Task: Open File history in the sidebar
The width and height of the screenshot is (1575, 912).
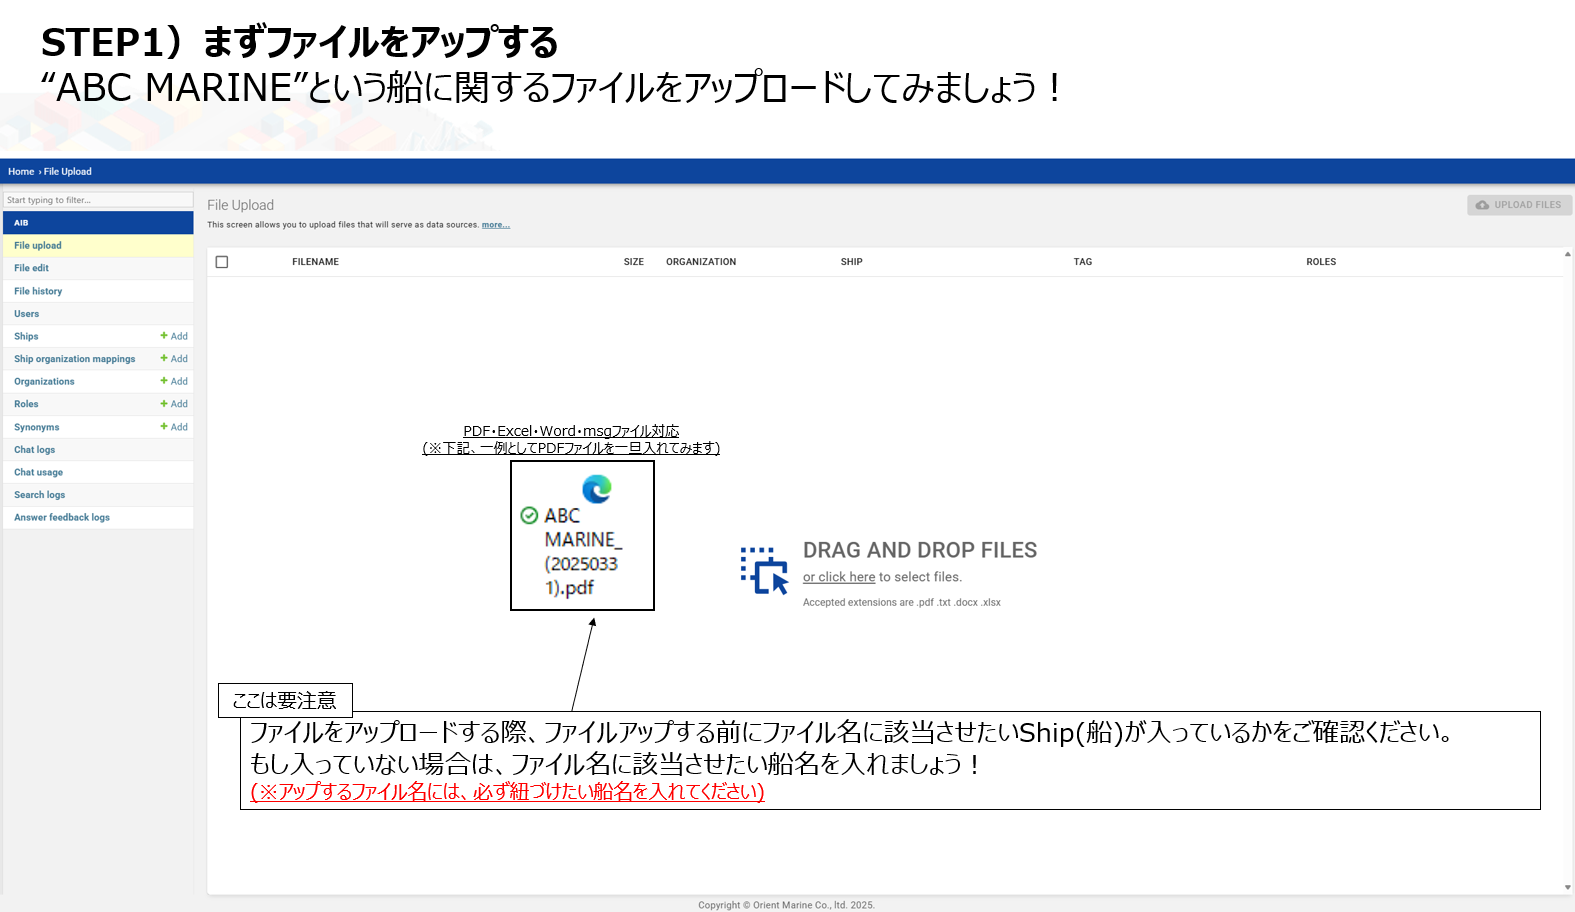Action: tap(38, 291)
